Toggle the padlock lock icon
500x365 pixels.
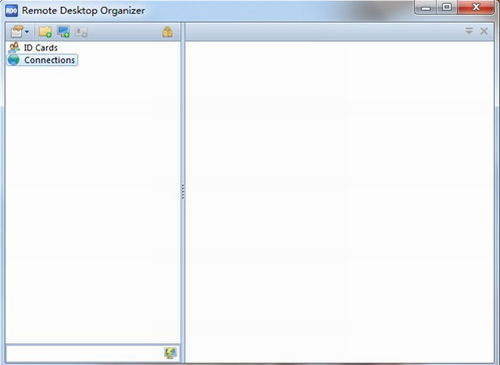(x=167, y=32)
